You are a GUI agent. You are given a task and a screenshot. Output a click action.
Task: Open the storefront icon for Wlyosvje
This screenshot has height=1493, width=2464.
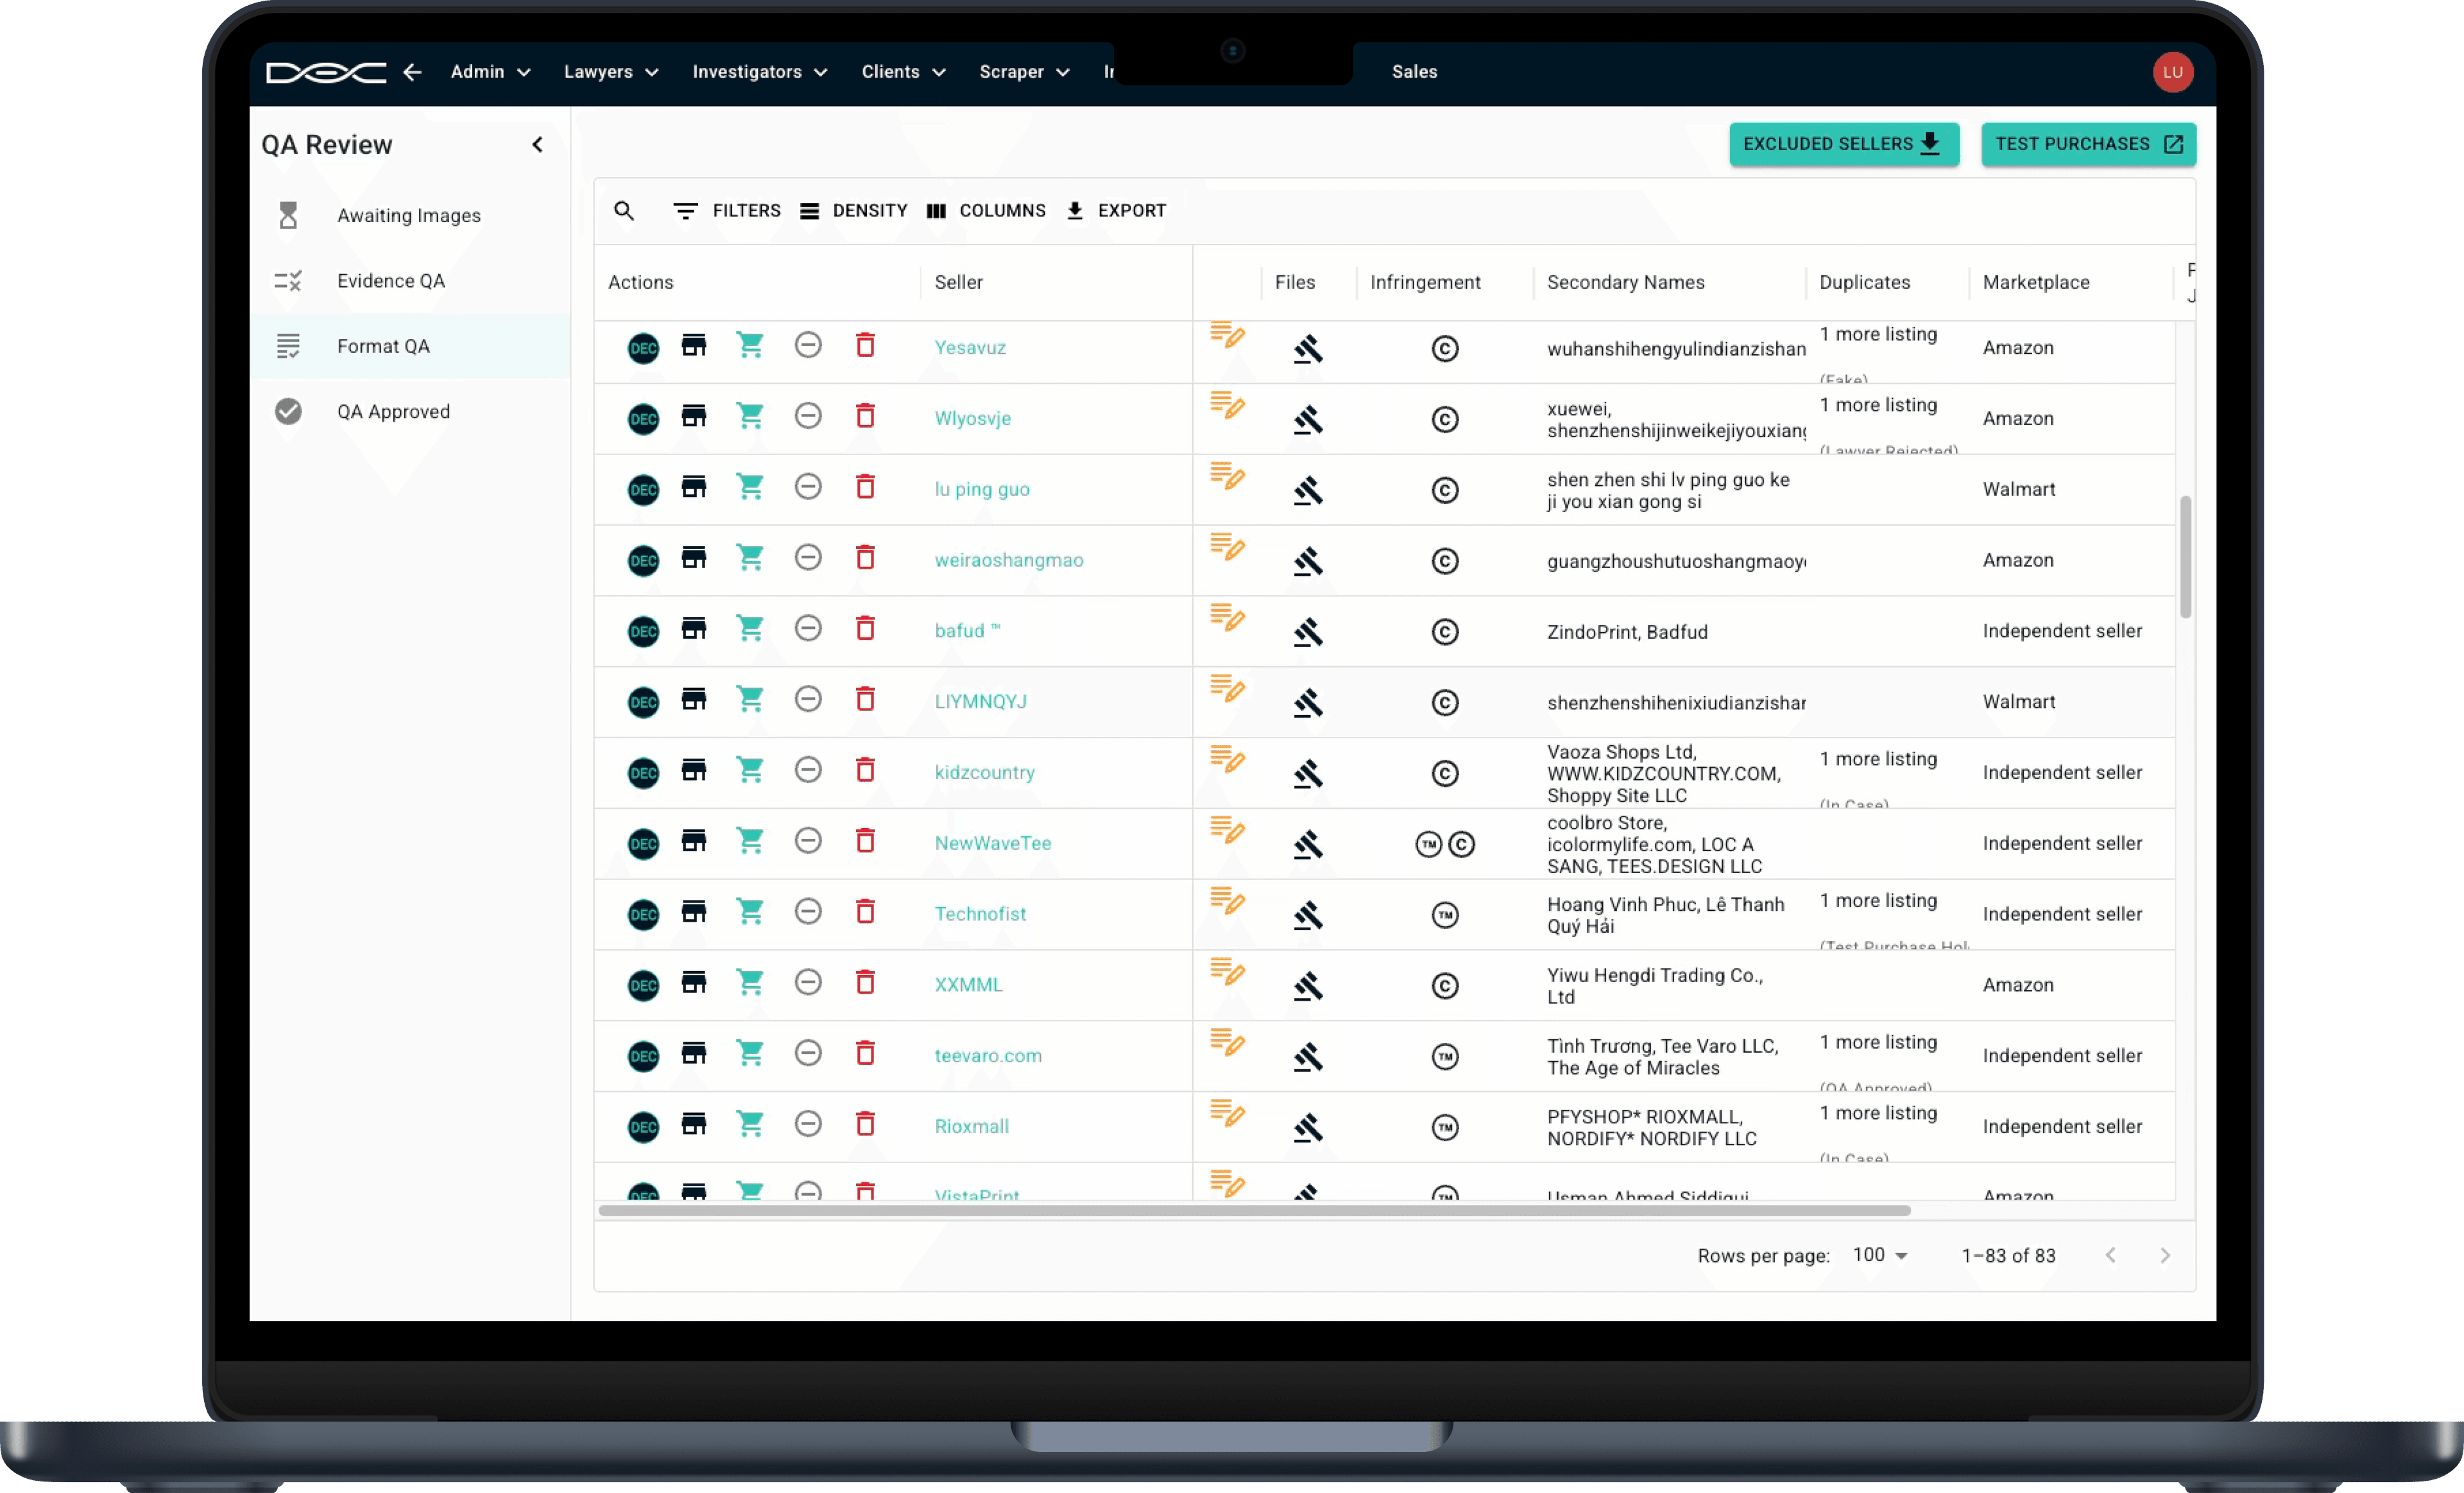tap(694, 416)
